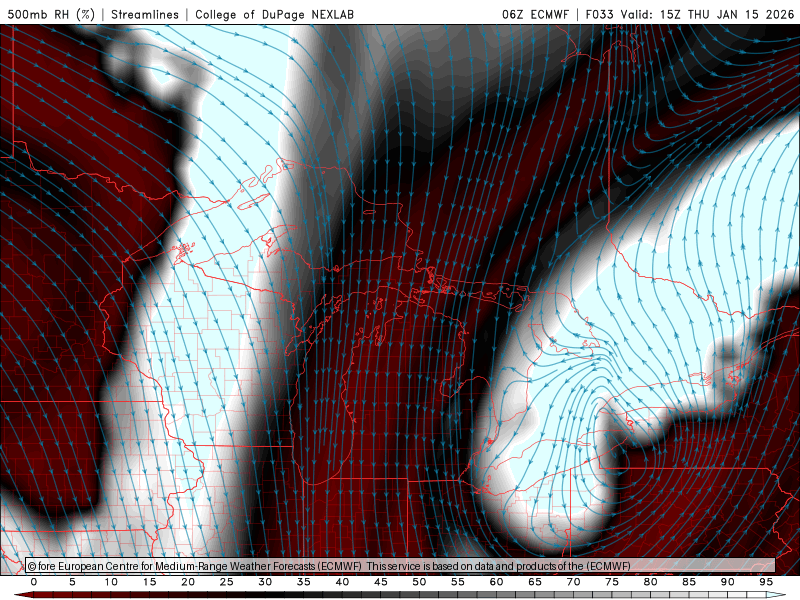Select the "90" value on the color scale
The width and height of the screenshot is (800, 600).
(x=728, y=582)
